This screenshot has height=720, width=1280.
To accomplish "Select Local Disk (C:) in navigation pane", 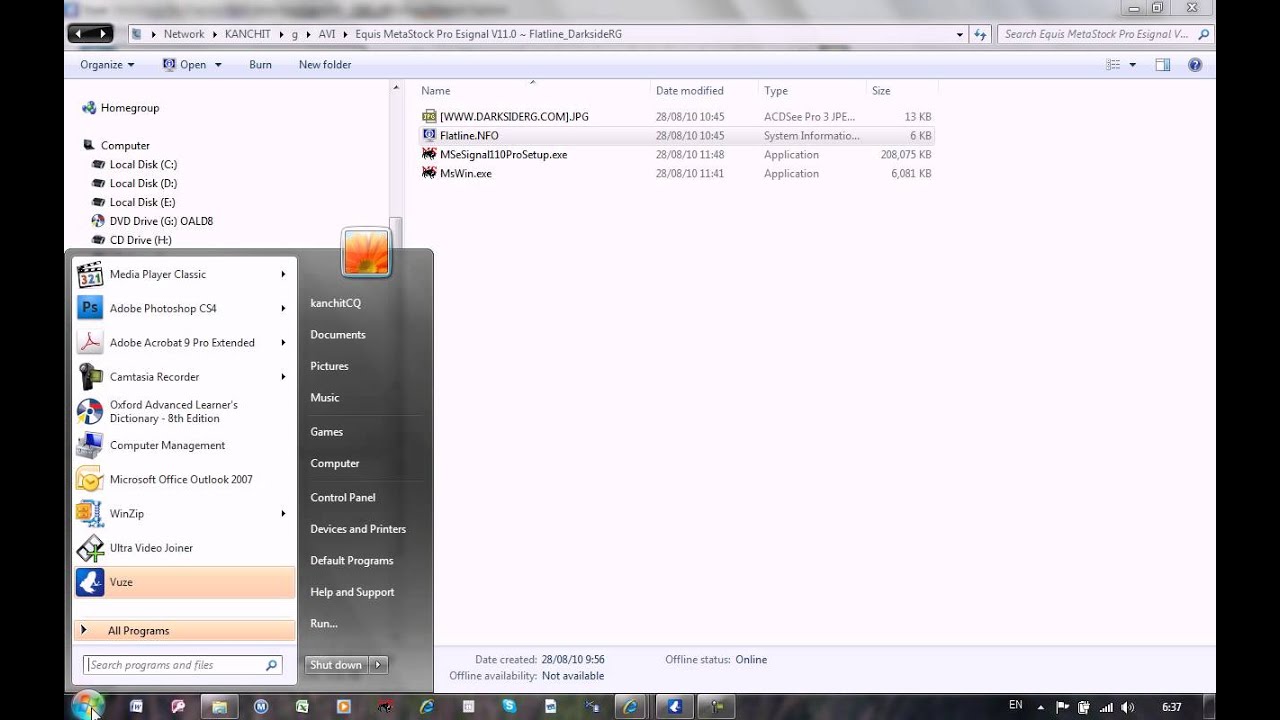I will pos(143,164).
